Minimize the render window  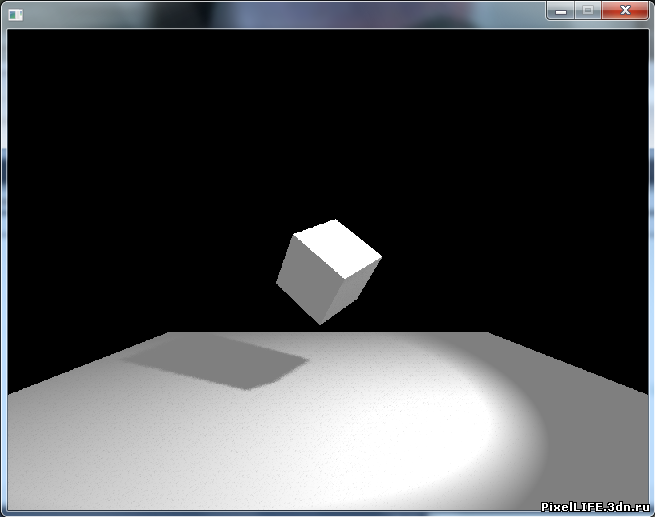561,11
